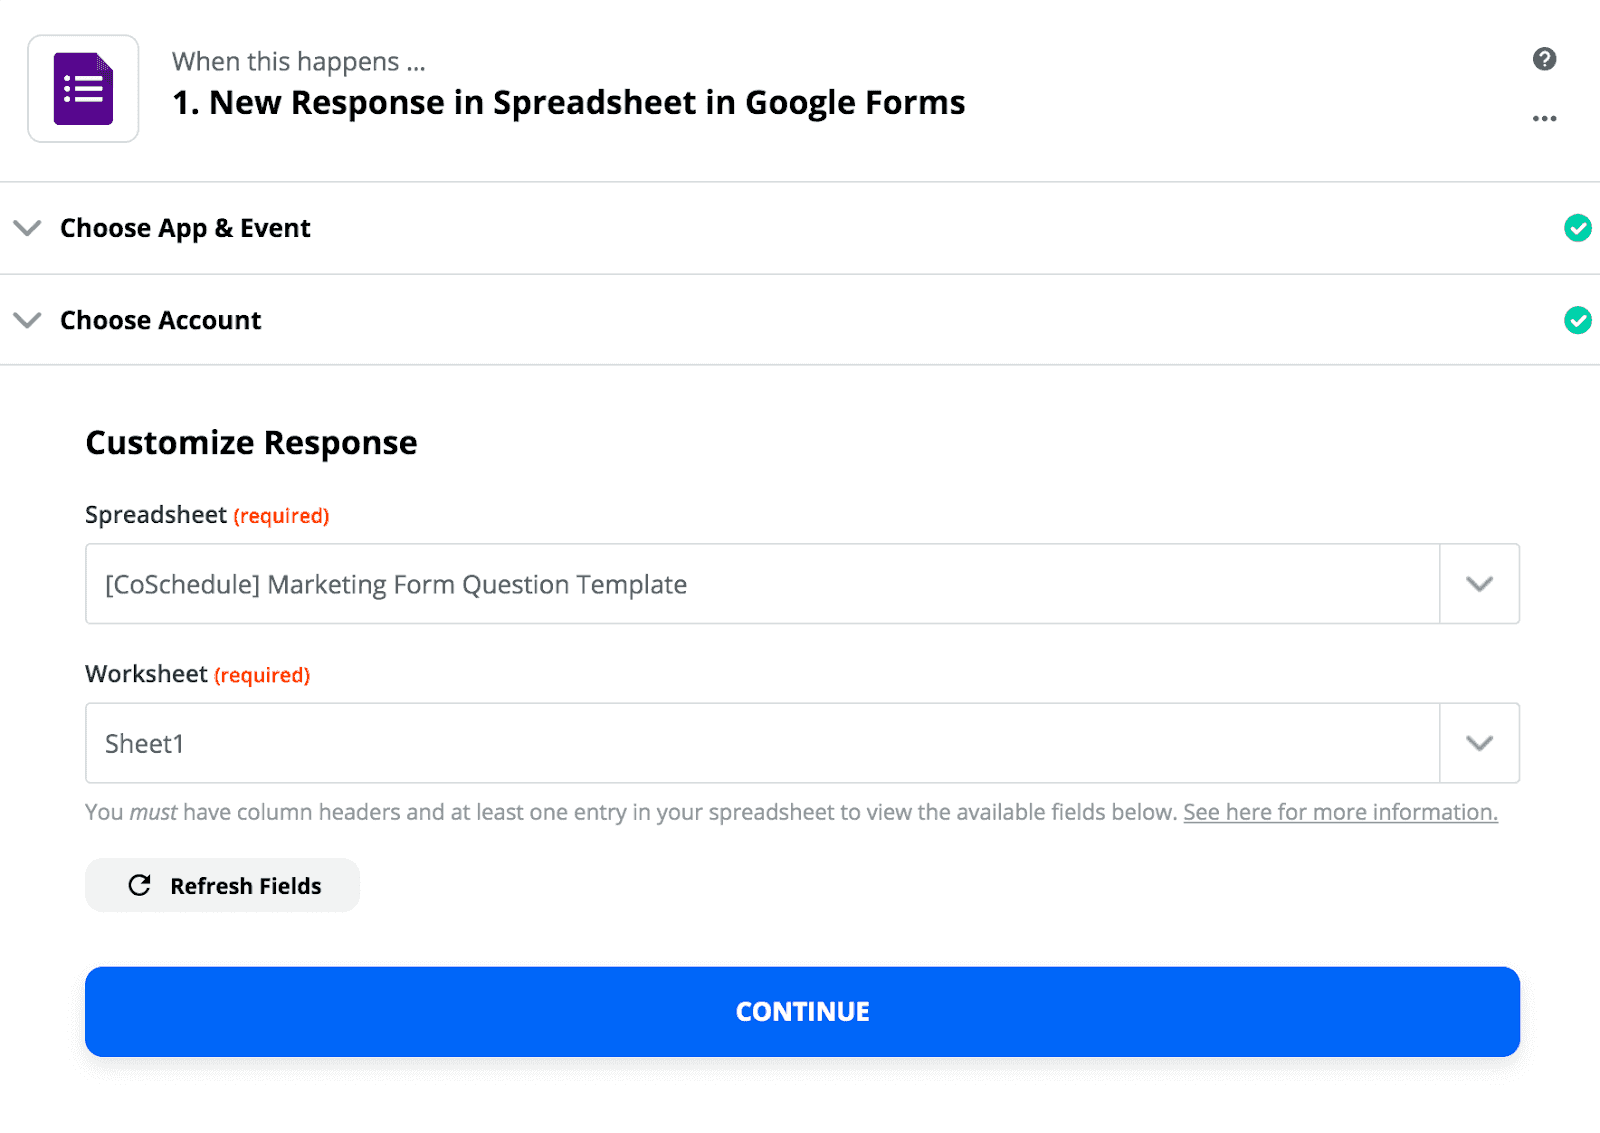Click the Refresh Fields button
This screenshot has width=1600, height=1133.
(222, 885)
